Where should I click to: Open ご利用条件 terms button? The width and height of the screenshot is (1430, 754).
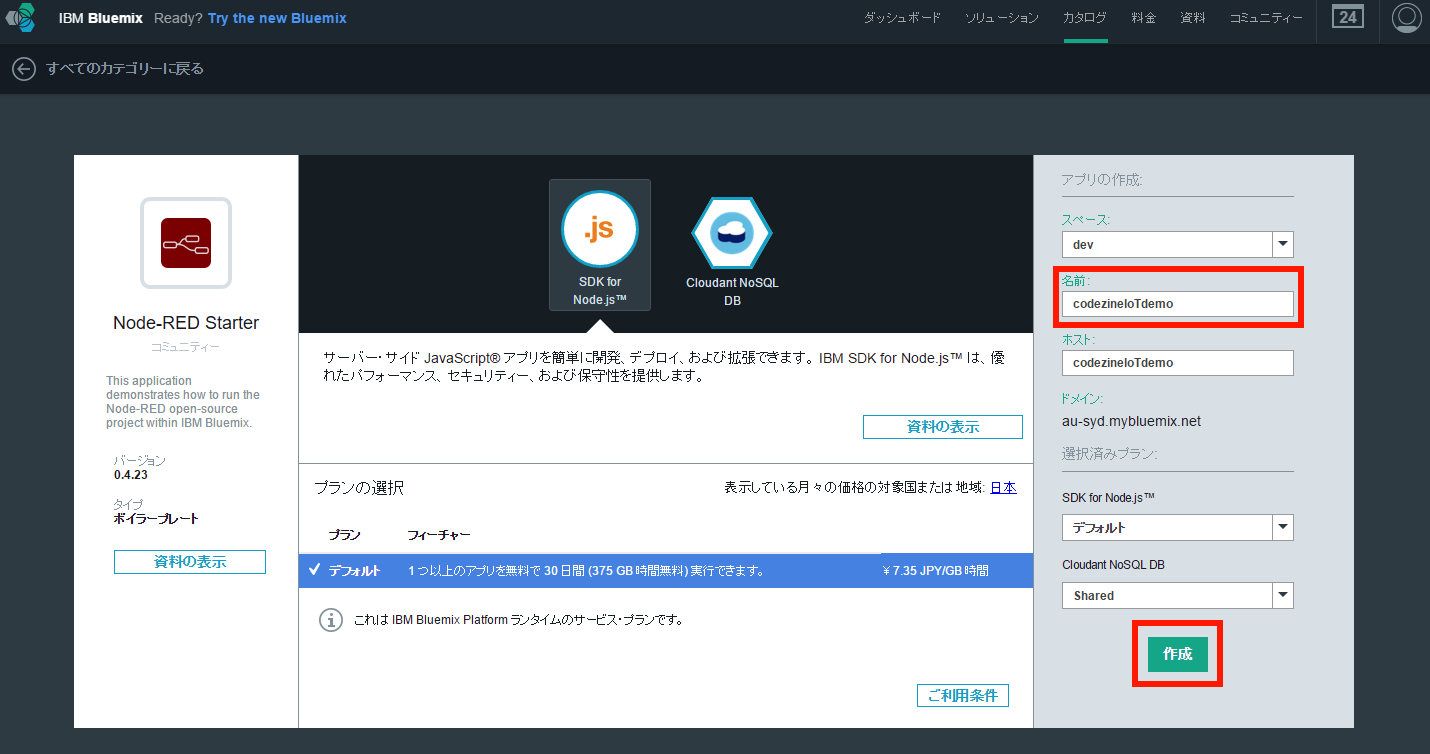[962, 696]
